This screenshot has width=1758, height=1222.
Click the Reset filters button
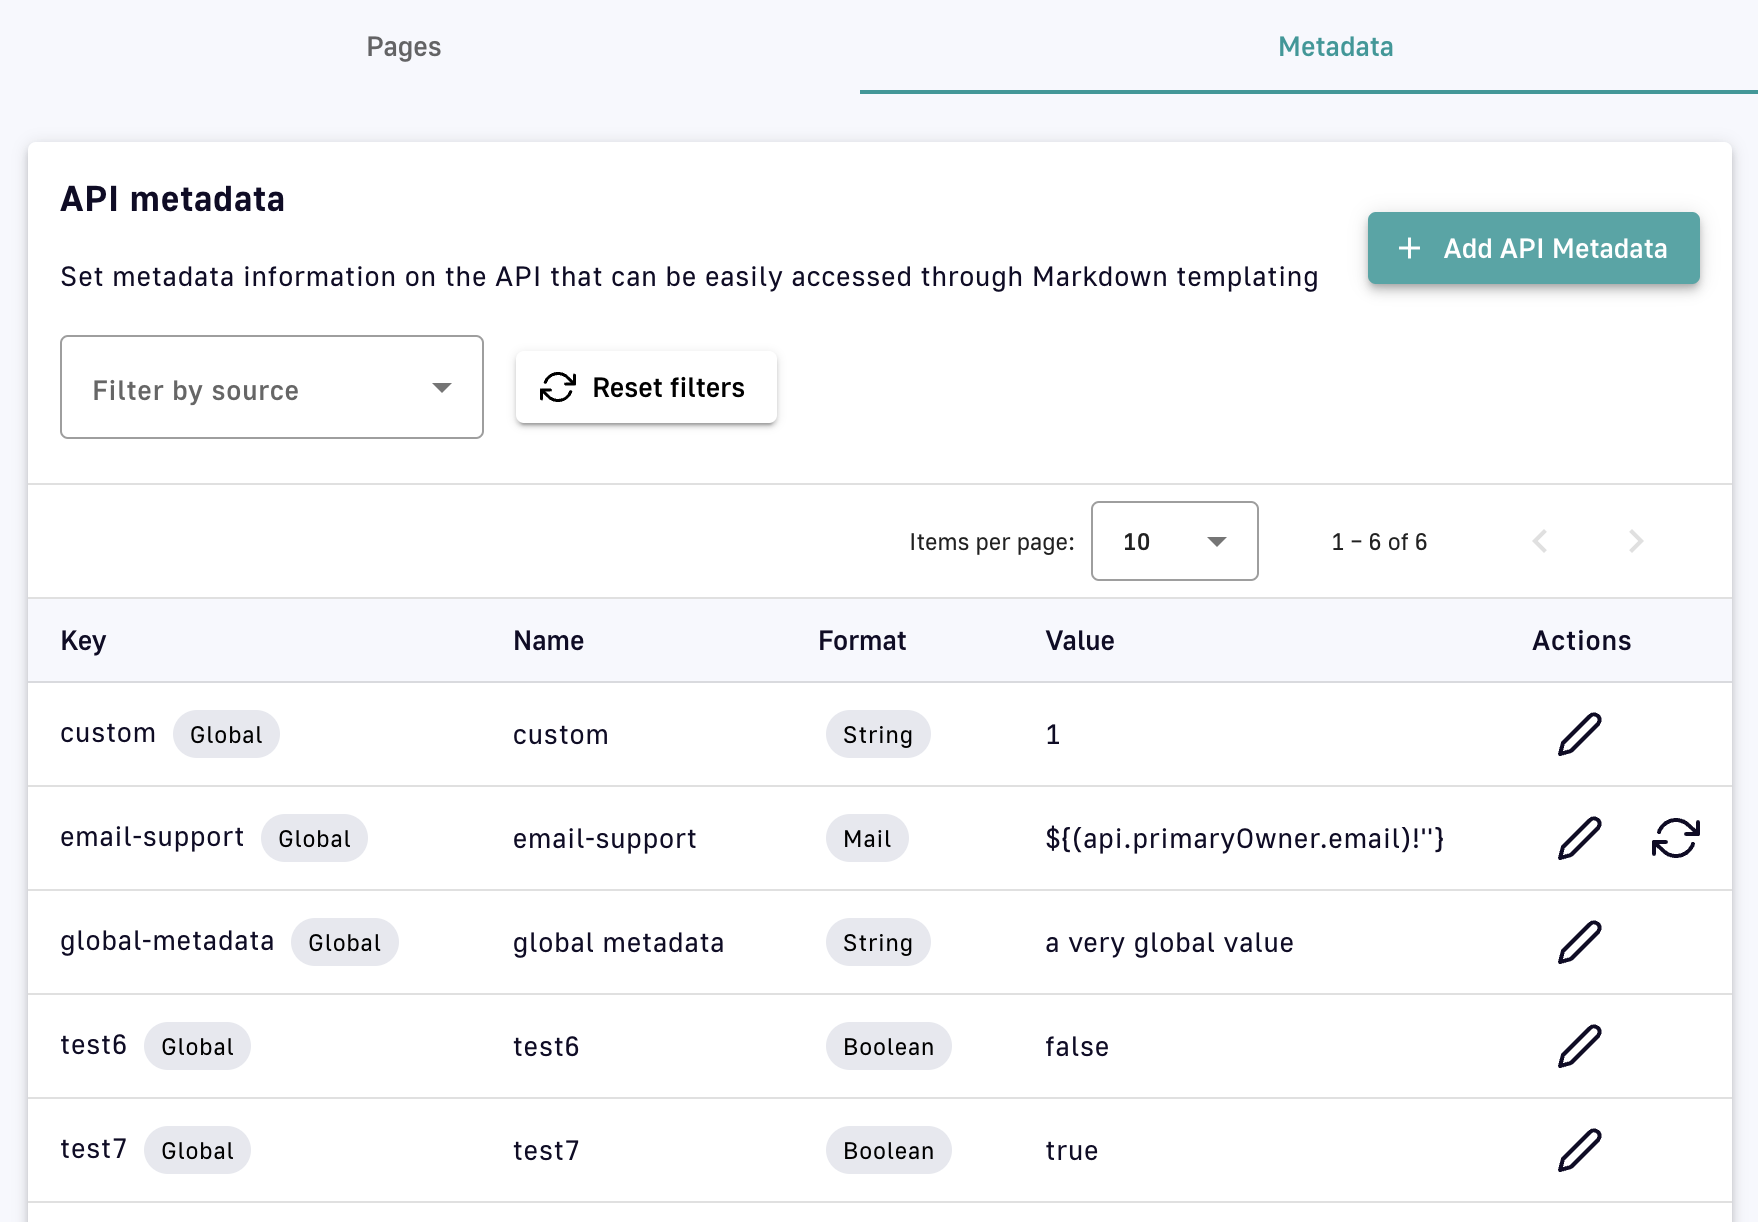tap(646, 387)
